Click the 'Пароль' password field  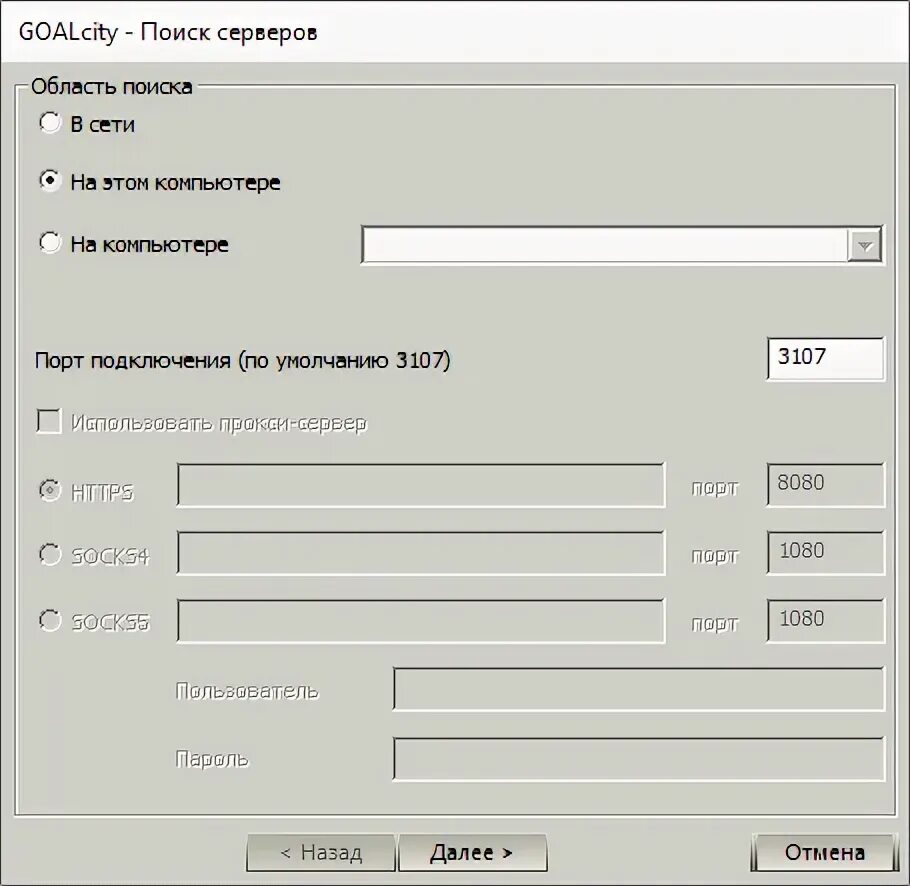coord(638,758)
